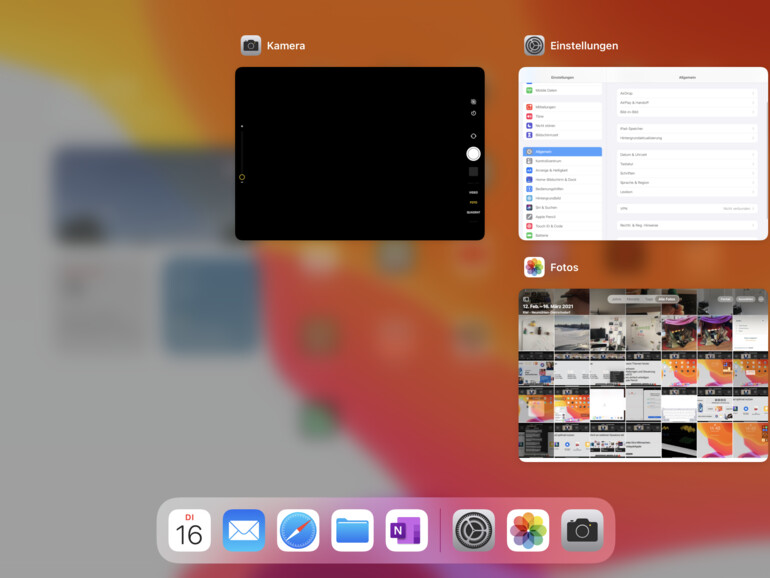Expand the iPad-Speicher row

[687, 129]
